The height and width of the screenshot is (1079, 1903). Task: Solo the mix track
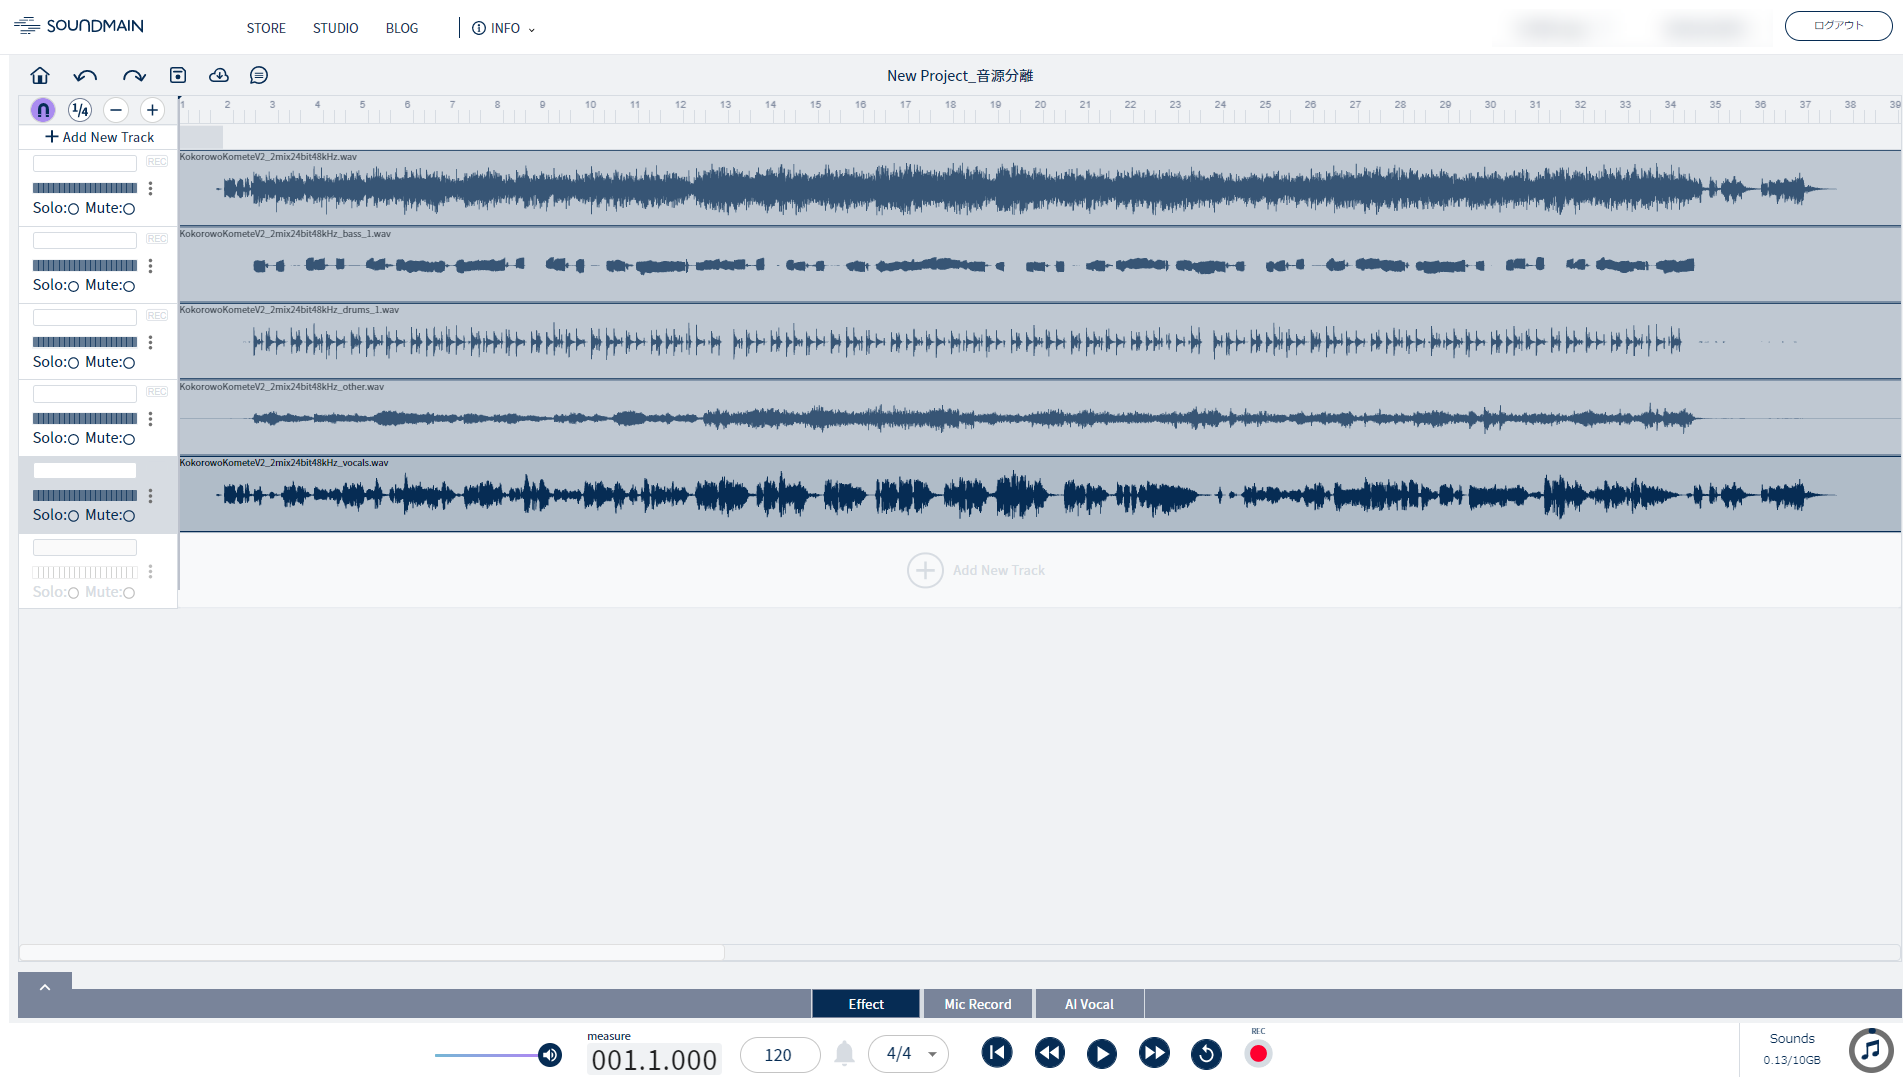coord(73,209)
